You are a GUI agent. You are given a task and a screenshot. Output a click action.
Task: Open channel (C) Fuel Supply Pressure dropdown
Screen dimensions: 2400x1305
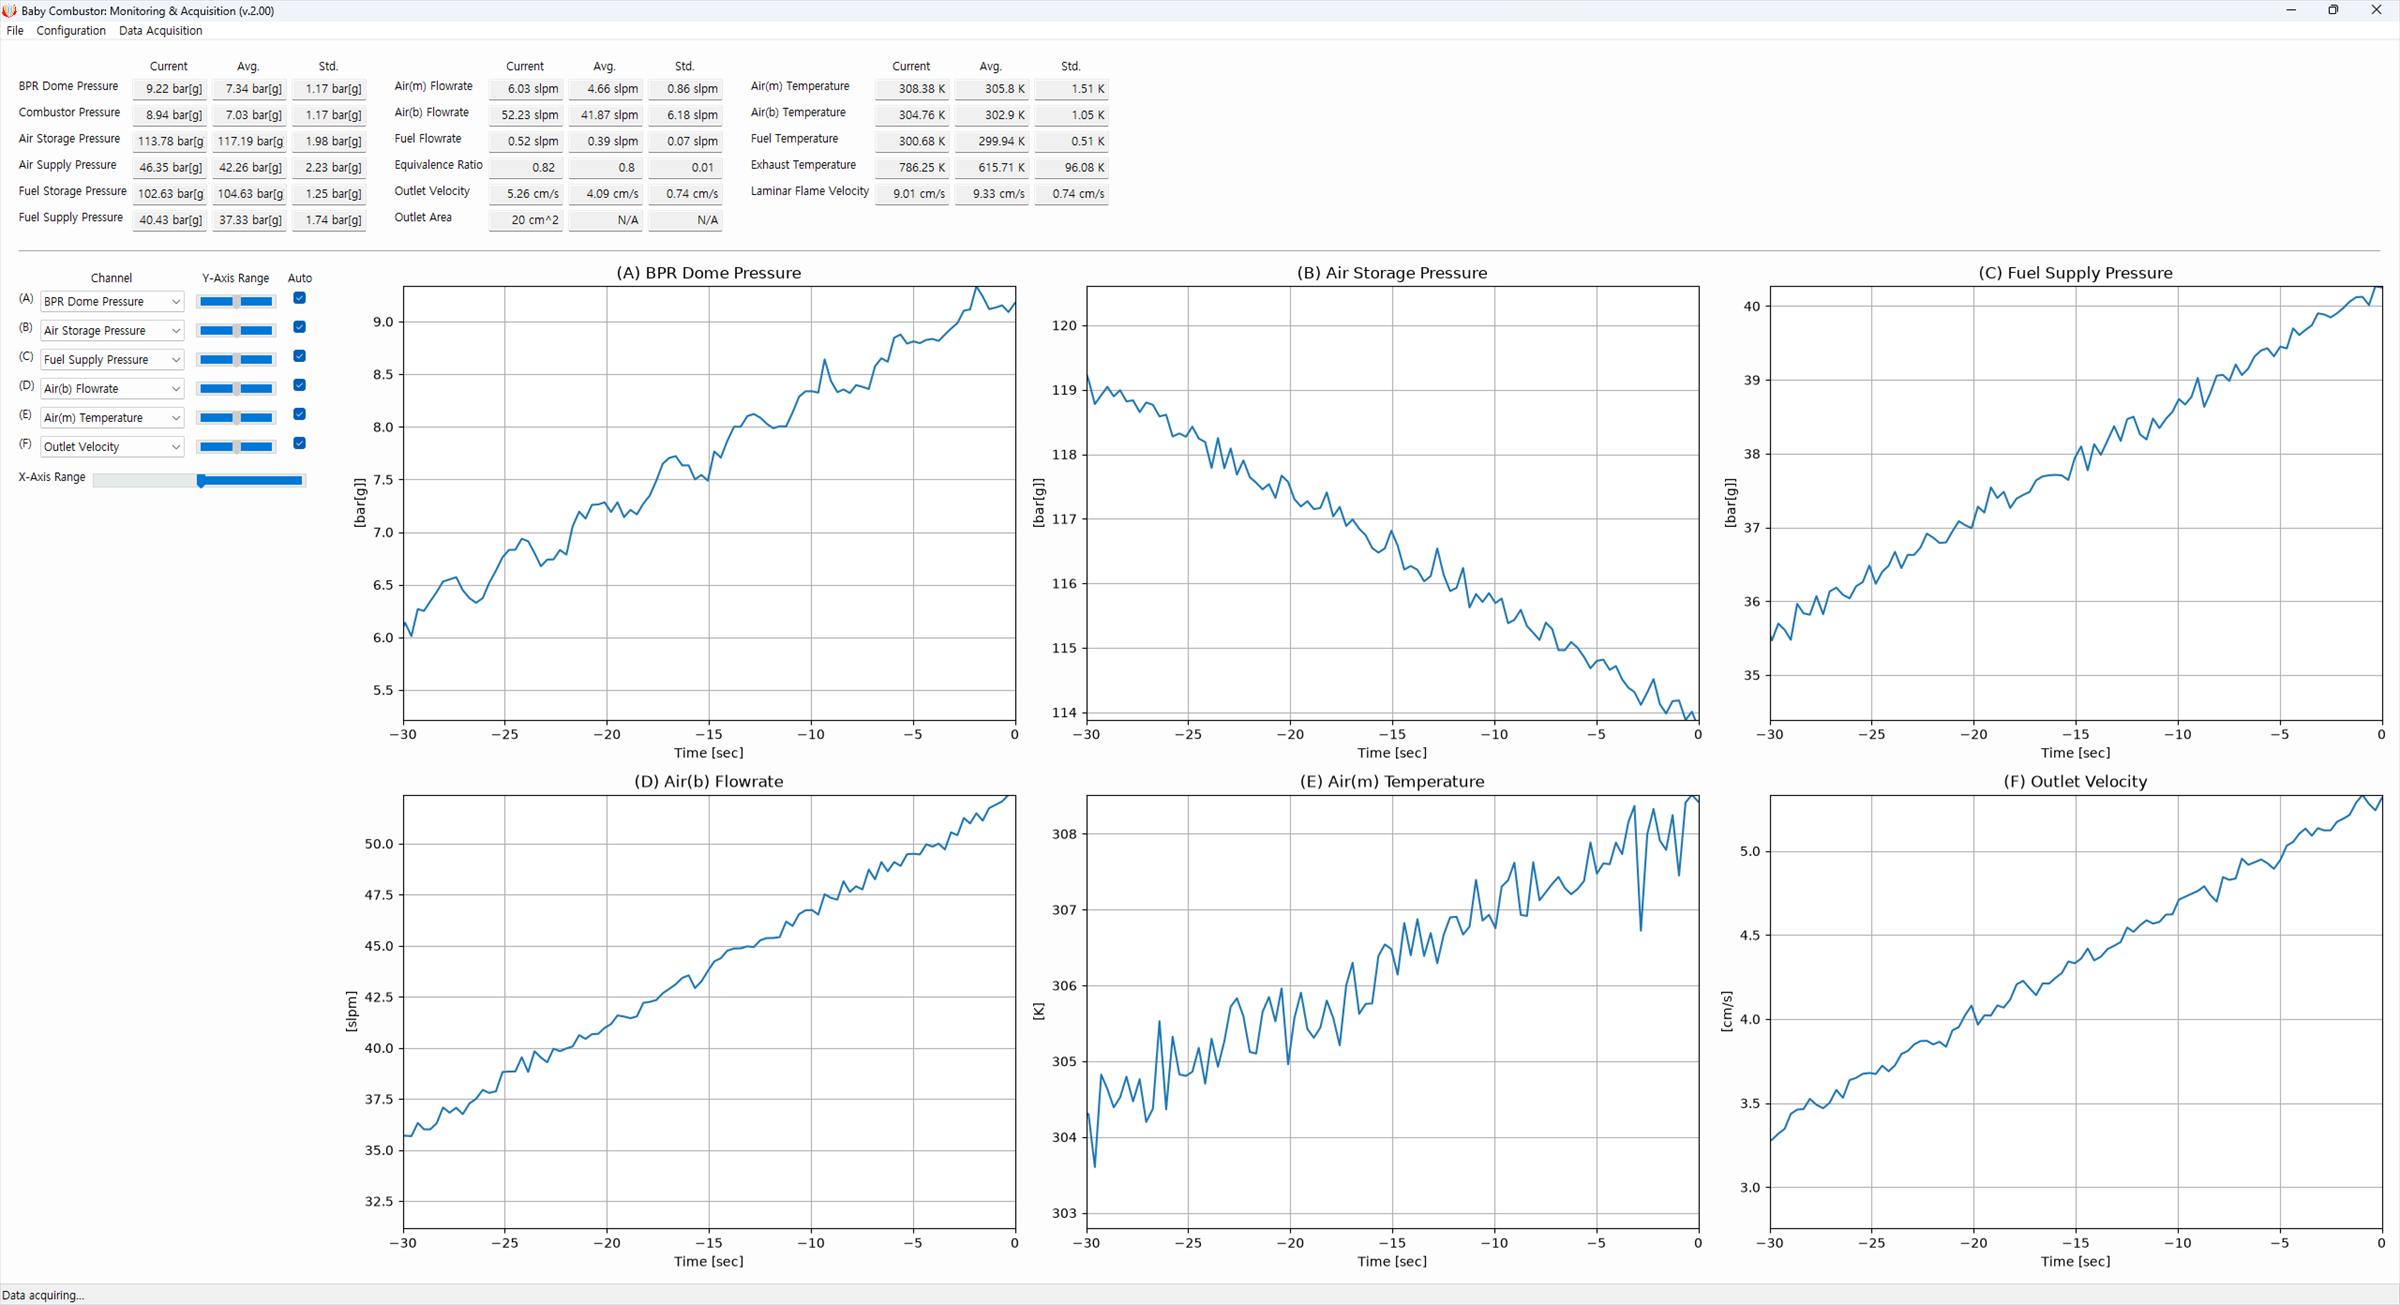click(112, 359)
